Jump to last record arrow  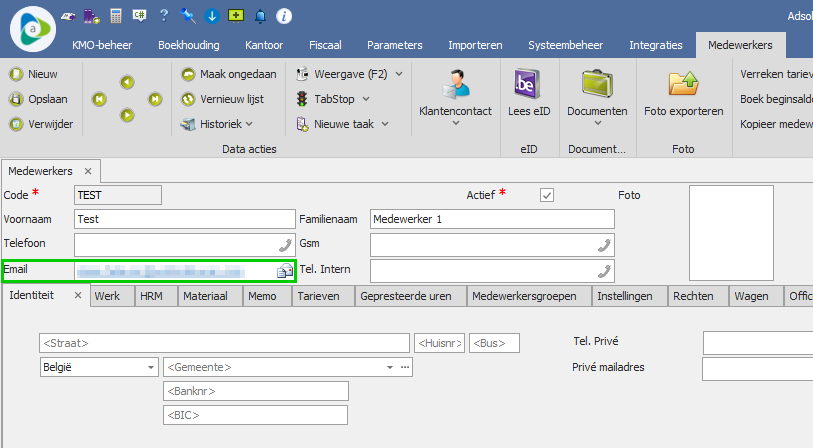155,99
